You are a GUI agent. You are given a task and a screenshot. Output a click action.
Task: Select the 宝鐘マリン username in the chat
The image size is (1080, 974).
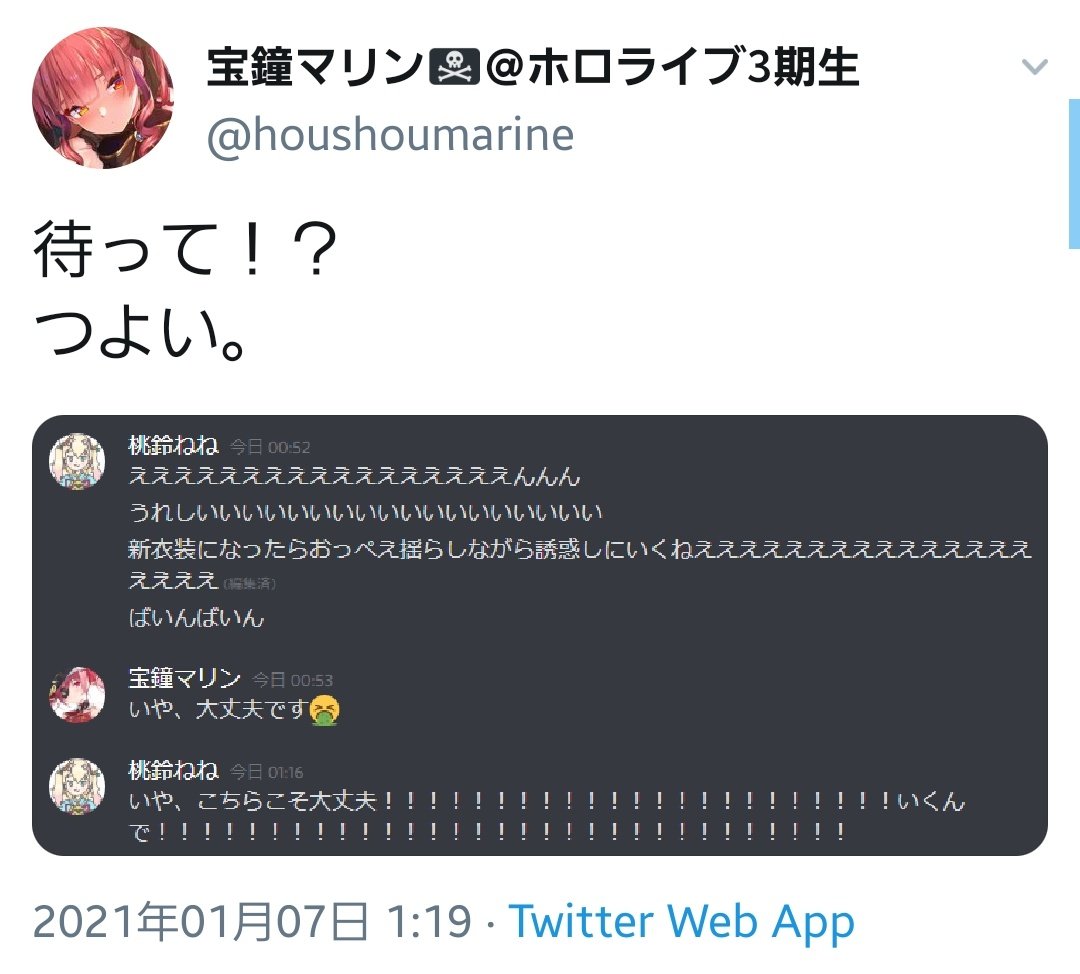[x=185, y=678]
